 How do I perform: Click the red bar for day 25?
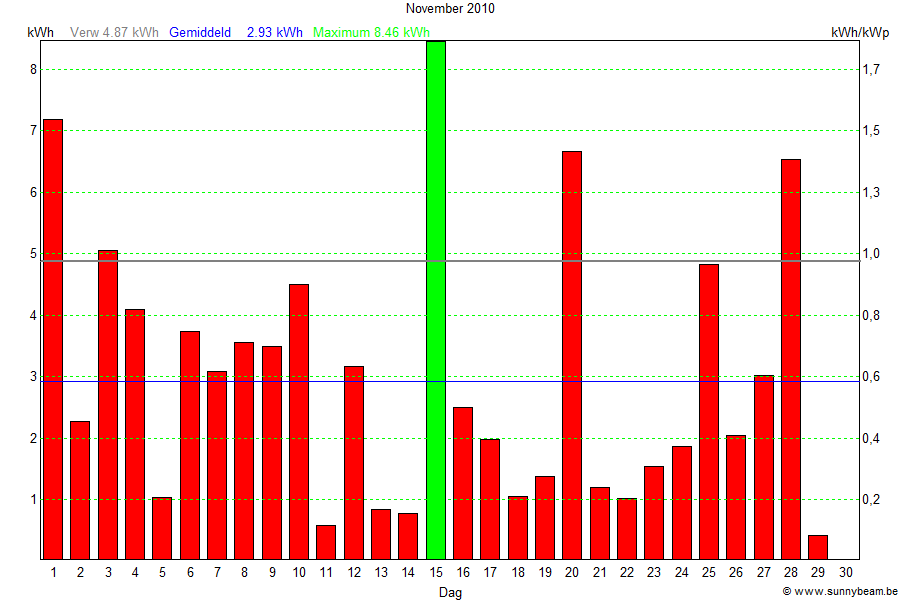[x=709, y=412]
